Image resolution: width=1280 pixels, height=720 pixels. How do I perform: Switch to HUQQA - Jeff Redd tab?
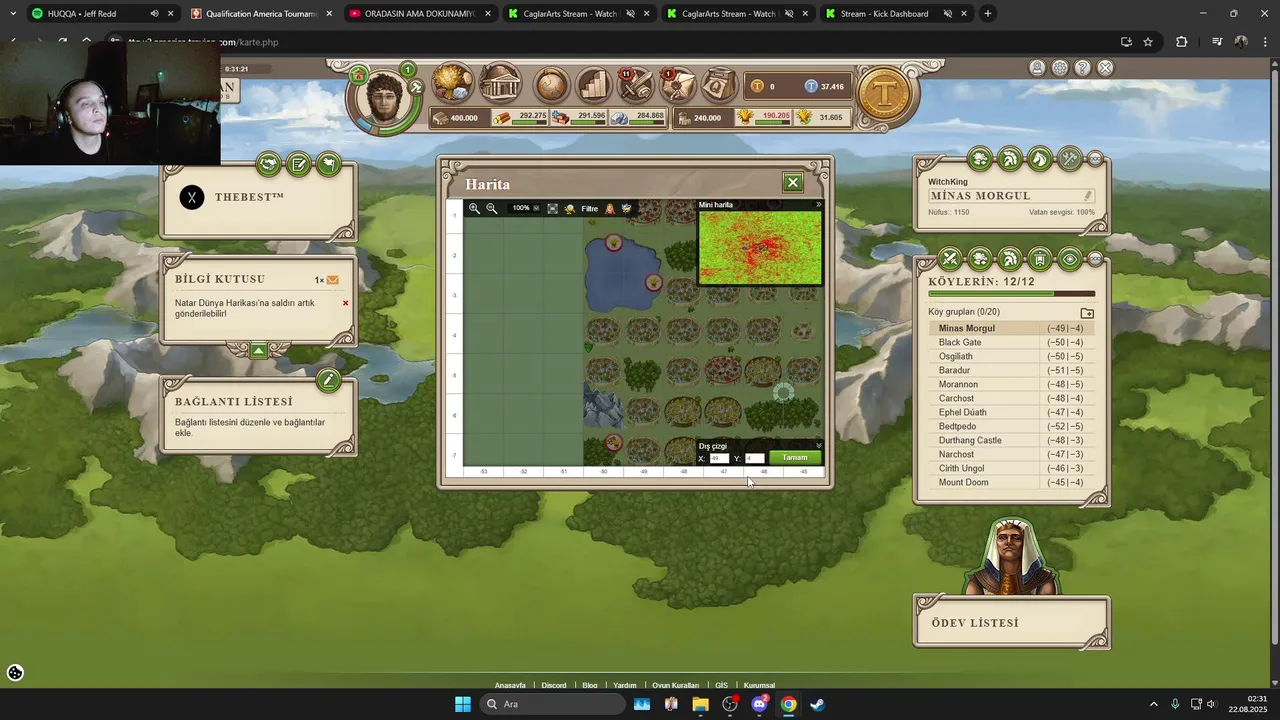100,14
